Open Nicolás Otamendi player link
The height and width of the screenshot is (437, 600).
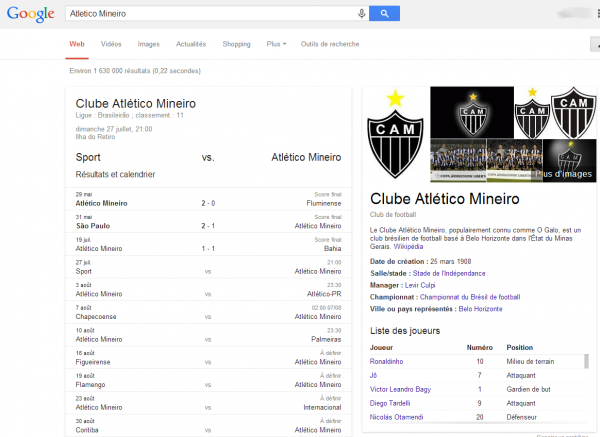point(396,417)
